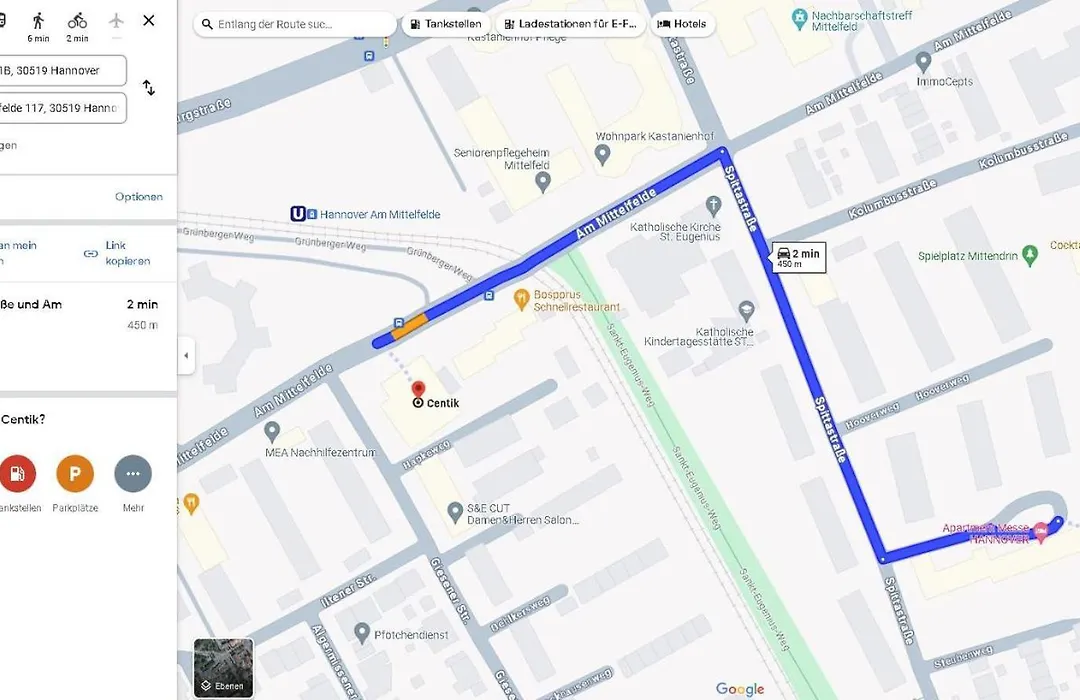Select Hannover Am Mittelfelde station icon
The image size is (1080, 700).
[x=298, y=214]
